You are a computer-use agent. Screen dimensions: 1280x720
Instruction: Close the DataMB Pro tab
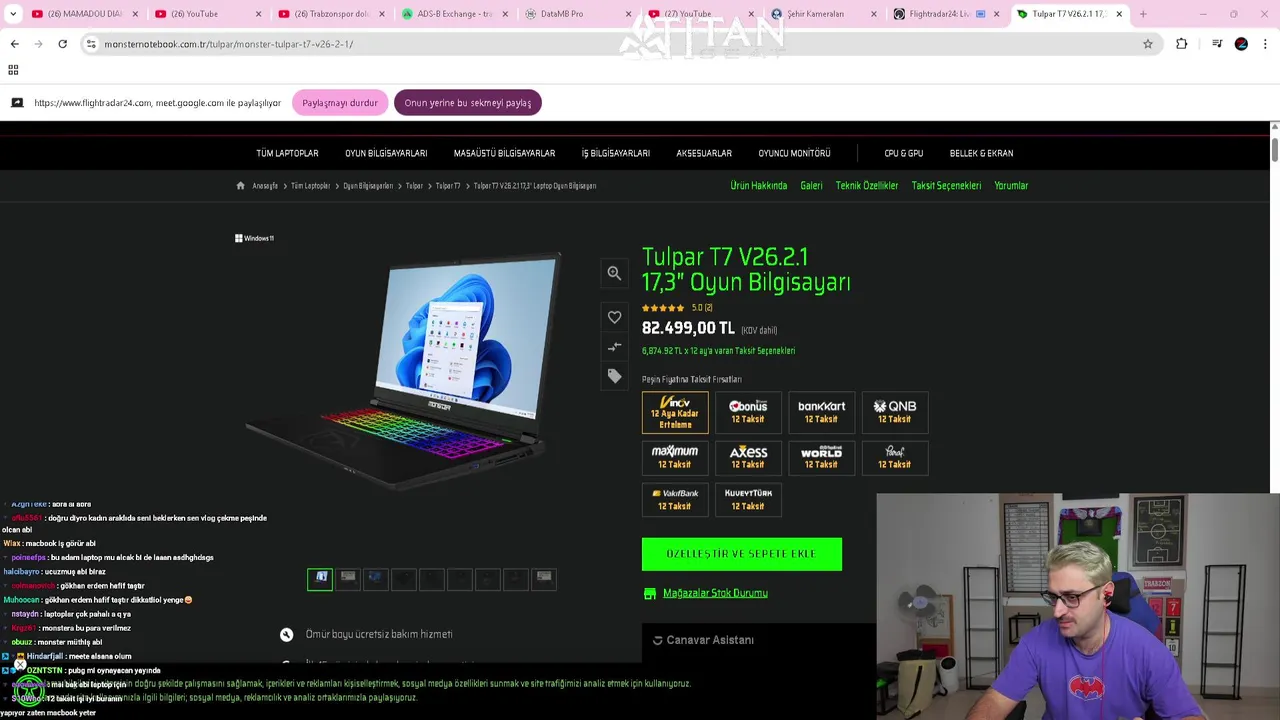(x=628, y=14)
